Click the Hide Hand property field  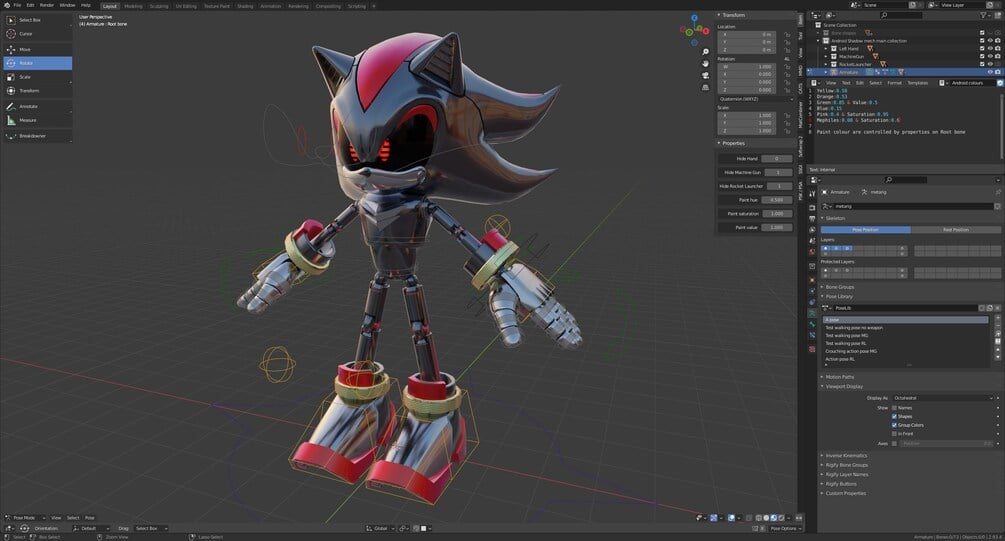(x=777, y=158)
